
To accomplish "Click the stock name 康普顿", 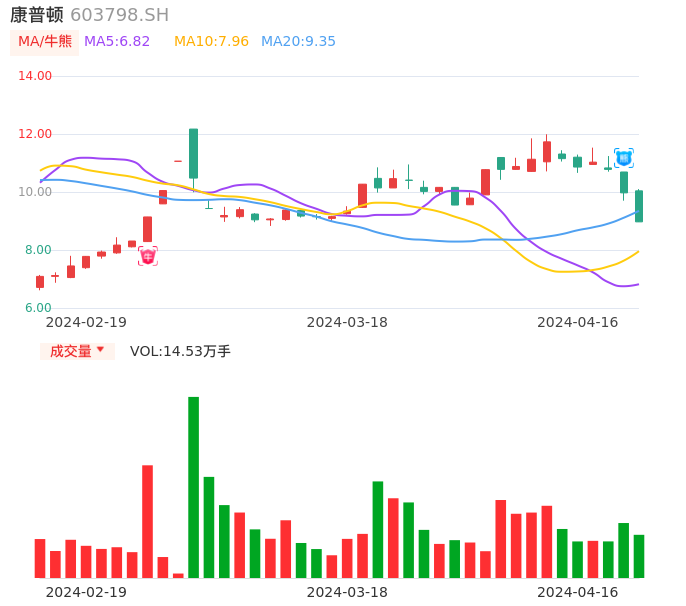I will (37, 15).
